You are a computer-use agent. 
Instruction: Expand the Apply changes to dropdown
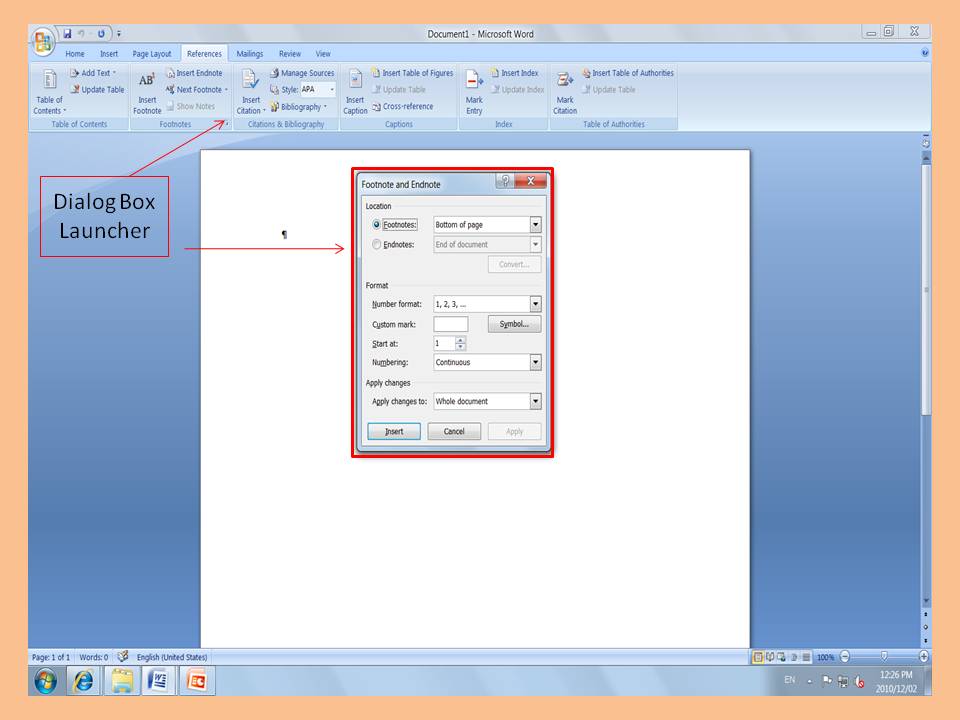click(x=535, y=401)
